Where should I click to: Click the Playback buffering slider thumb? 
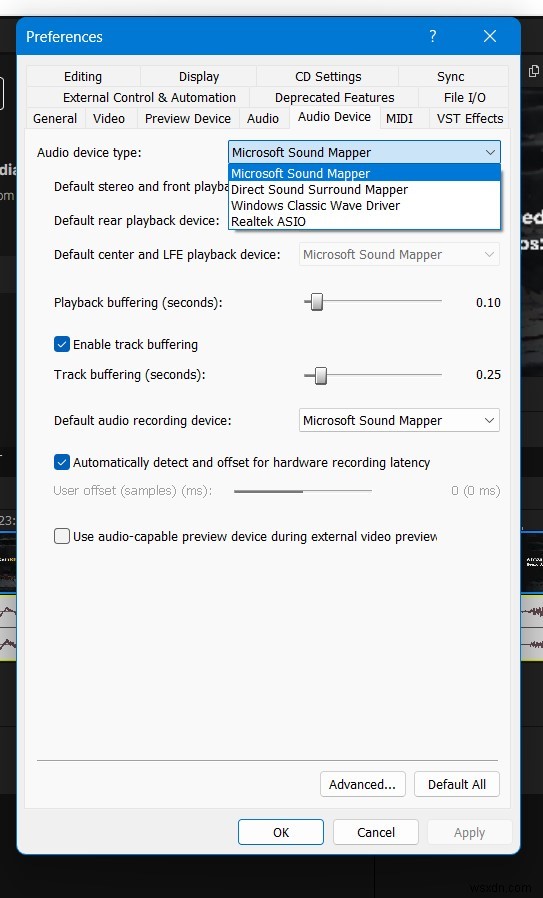316,302
